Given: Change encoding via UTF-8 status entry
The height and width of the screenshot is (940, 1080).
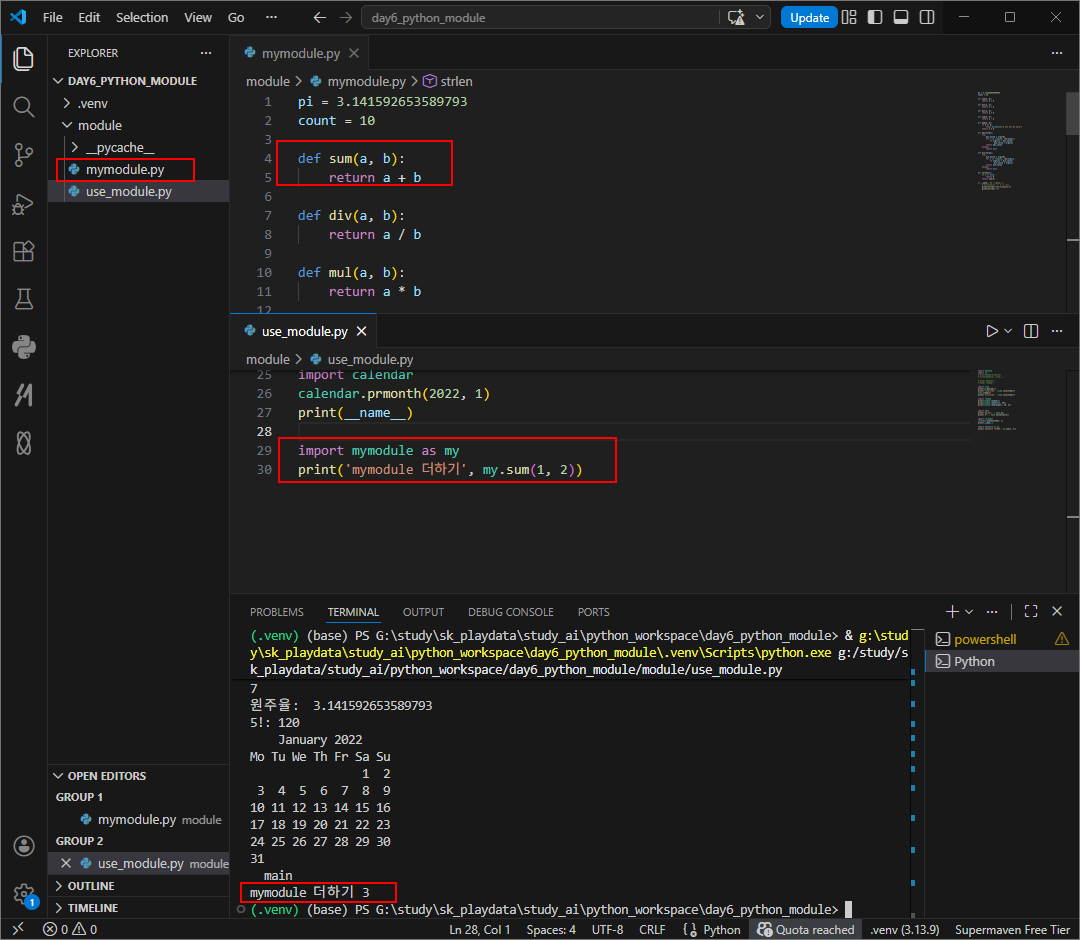Looking at the screenshot, I should (607, 929).
